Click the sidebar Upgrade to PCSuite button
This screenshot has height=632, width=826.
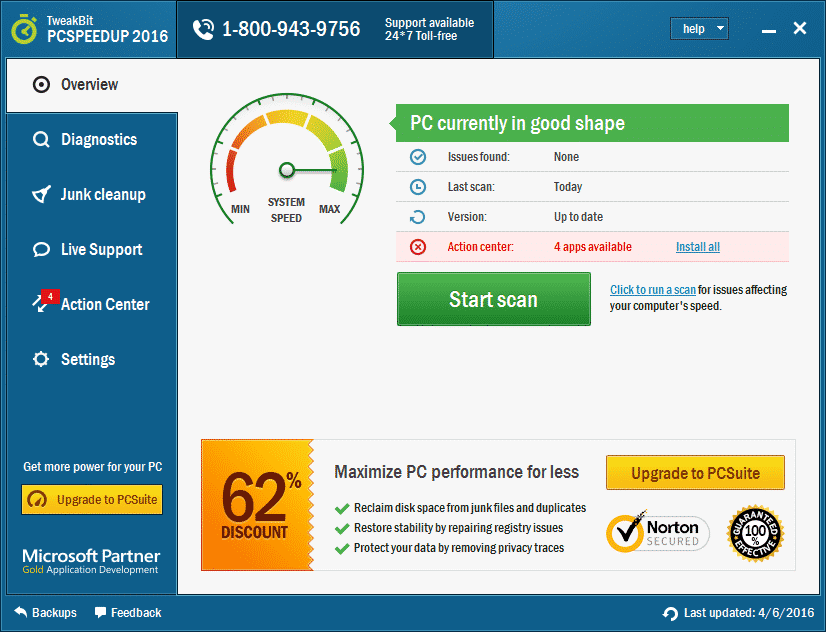pos(92,499)
